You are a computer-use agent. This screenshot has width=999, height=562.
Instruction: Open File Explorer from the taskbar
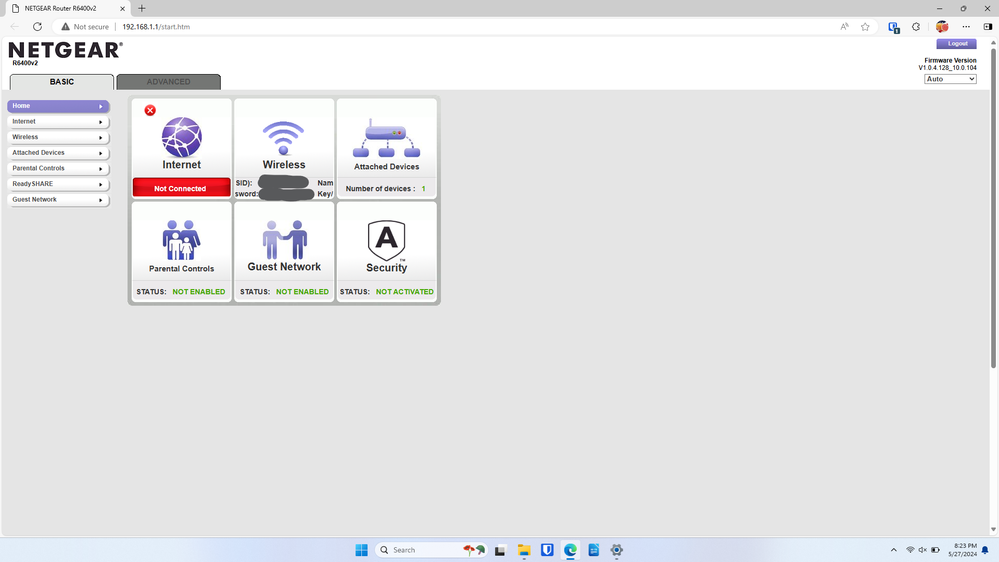tap(523, 550)
